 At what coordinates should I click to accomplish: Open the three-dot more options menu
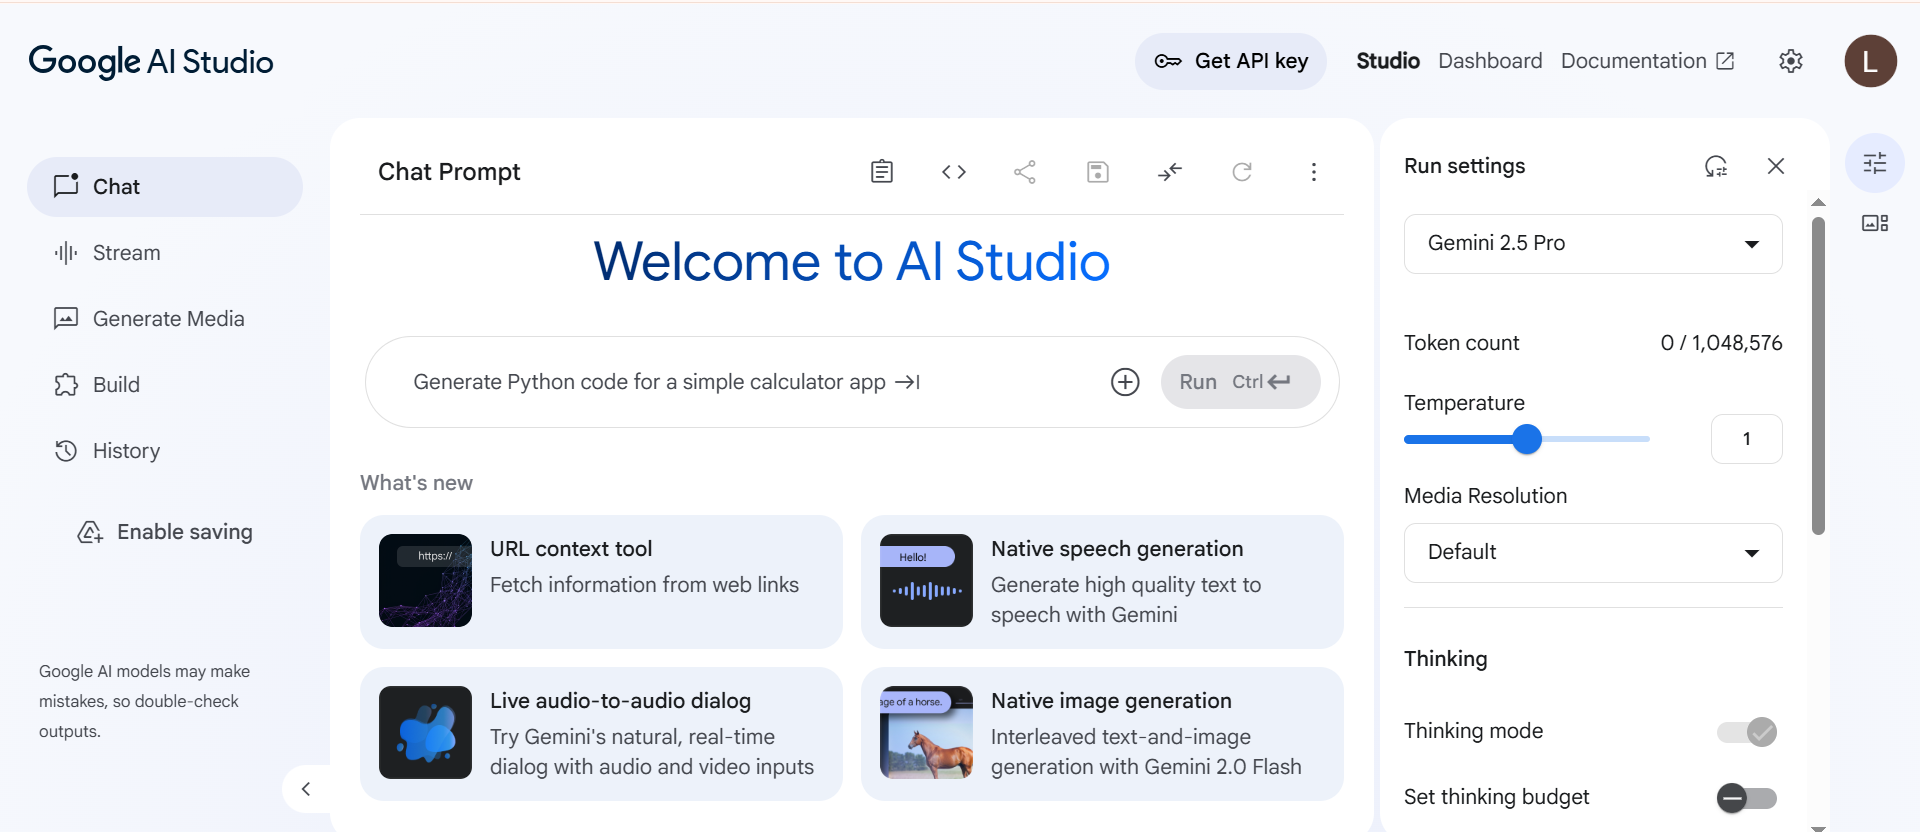point(1314,172)
